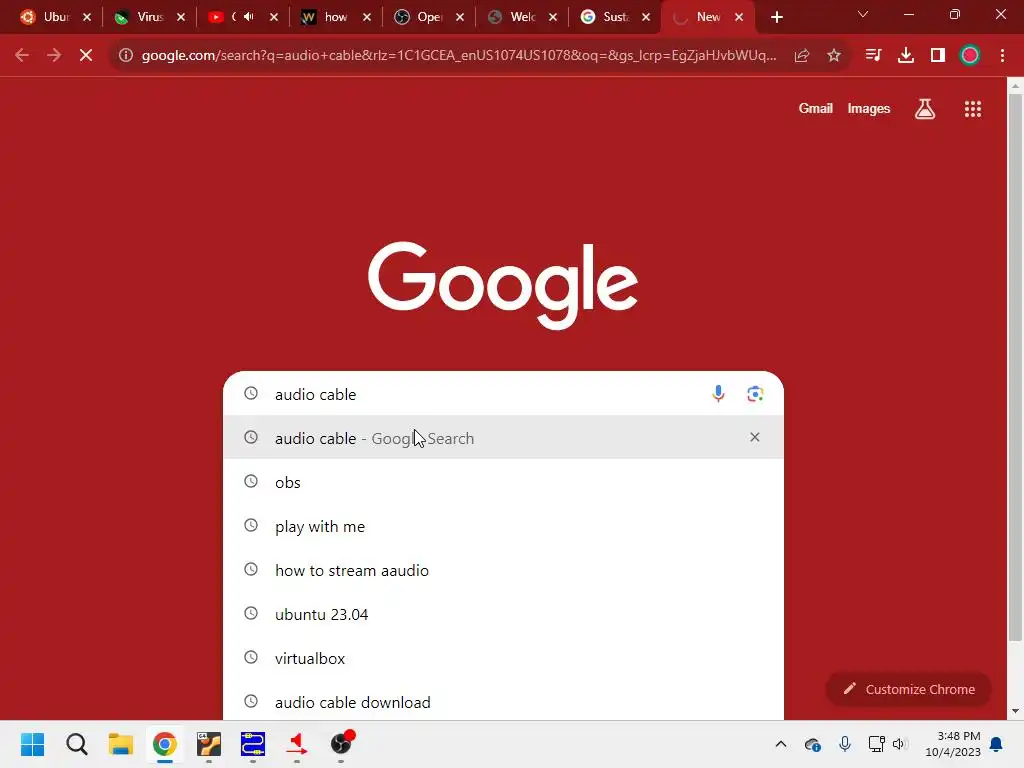Go back to the previous page

point(22,55)
